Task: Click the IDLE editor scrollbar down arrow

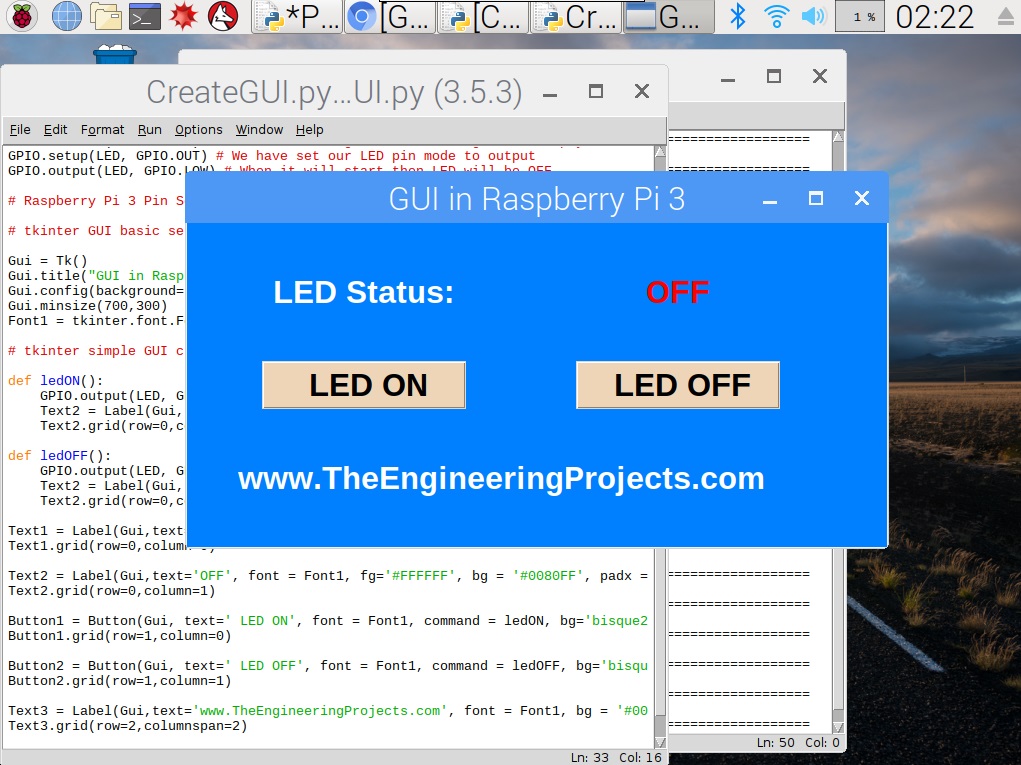Action: pos(660,742)
